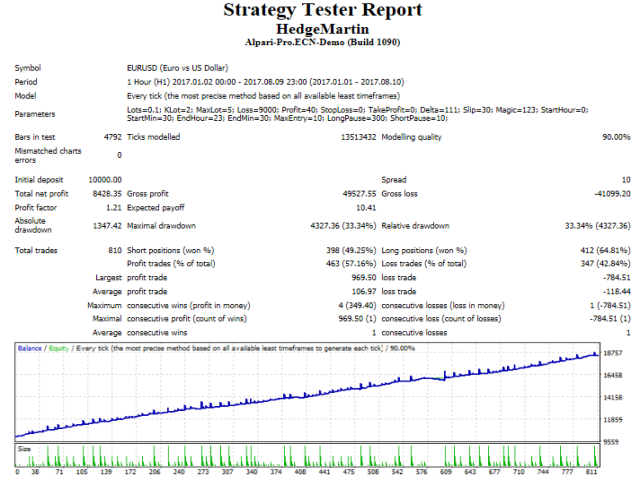The image size is (640, 480).
Task: Click the '18757' chart axis value
Action: pyautogui.click(x=613, y=353)
